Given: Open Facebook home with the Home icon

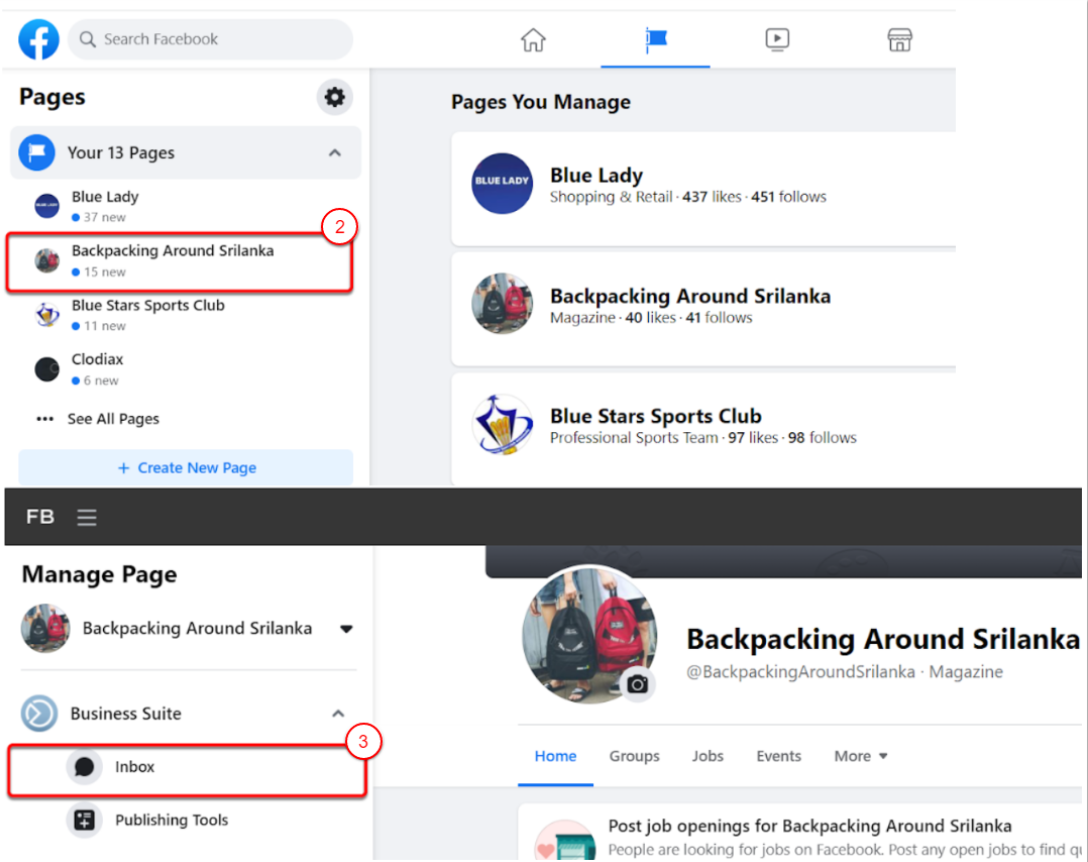Looking at the screenshot, I should pyautogui.click(x=533, y=39).
